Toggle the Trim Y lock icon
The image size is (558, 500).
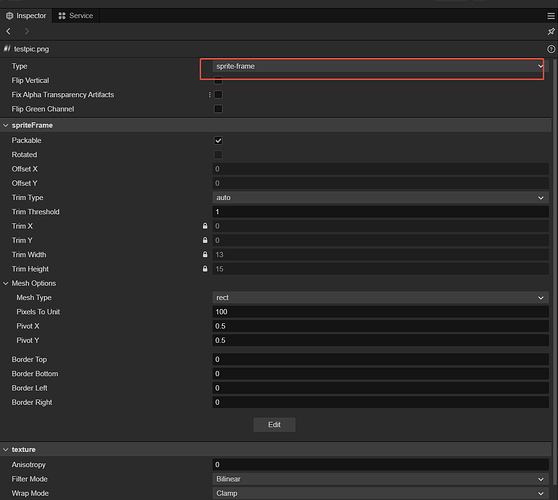pyautogui.click(x=205, y=240)
